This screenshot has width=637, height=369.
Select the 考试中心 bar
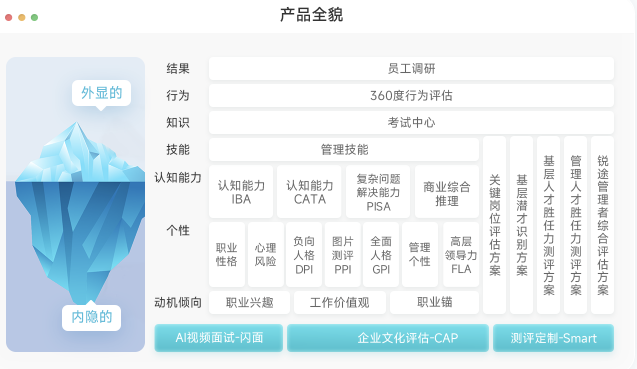coord(411,122)
